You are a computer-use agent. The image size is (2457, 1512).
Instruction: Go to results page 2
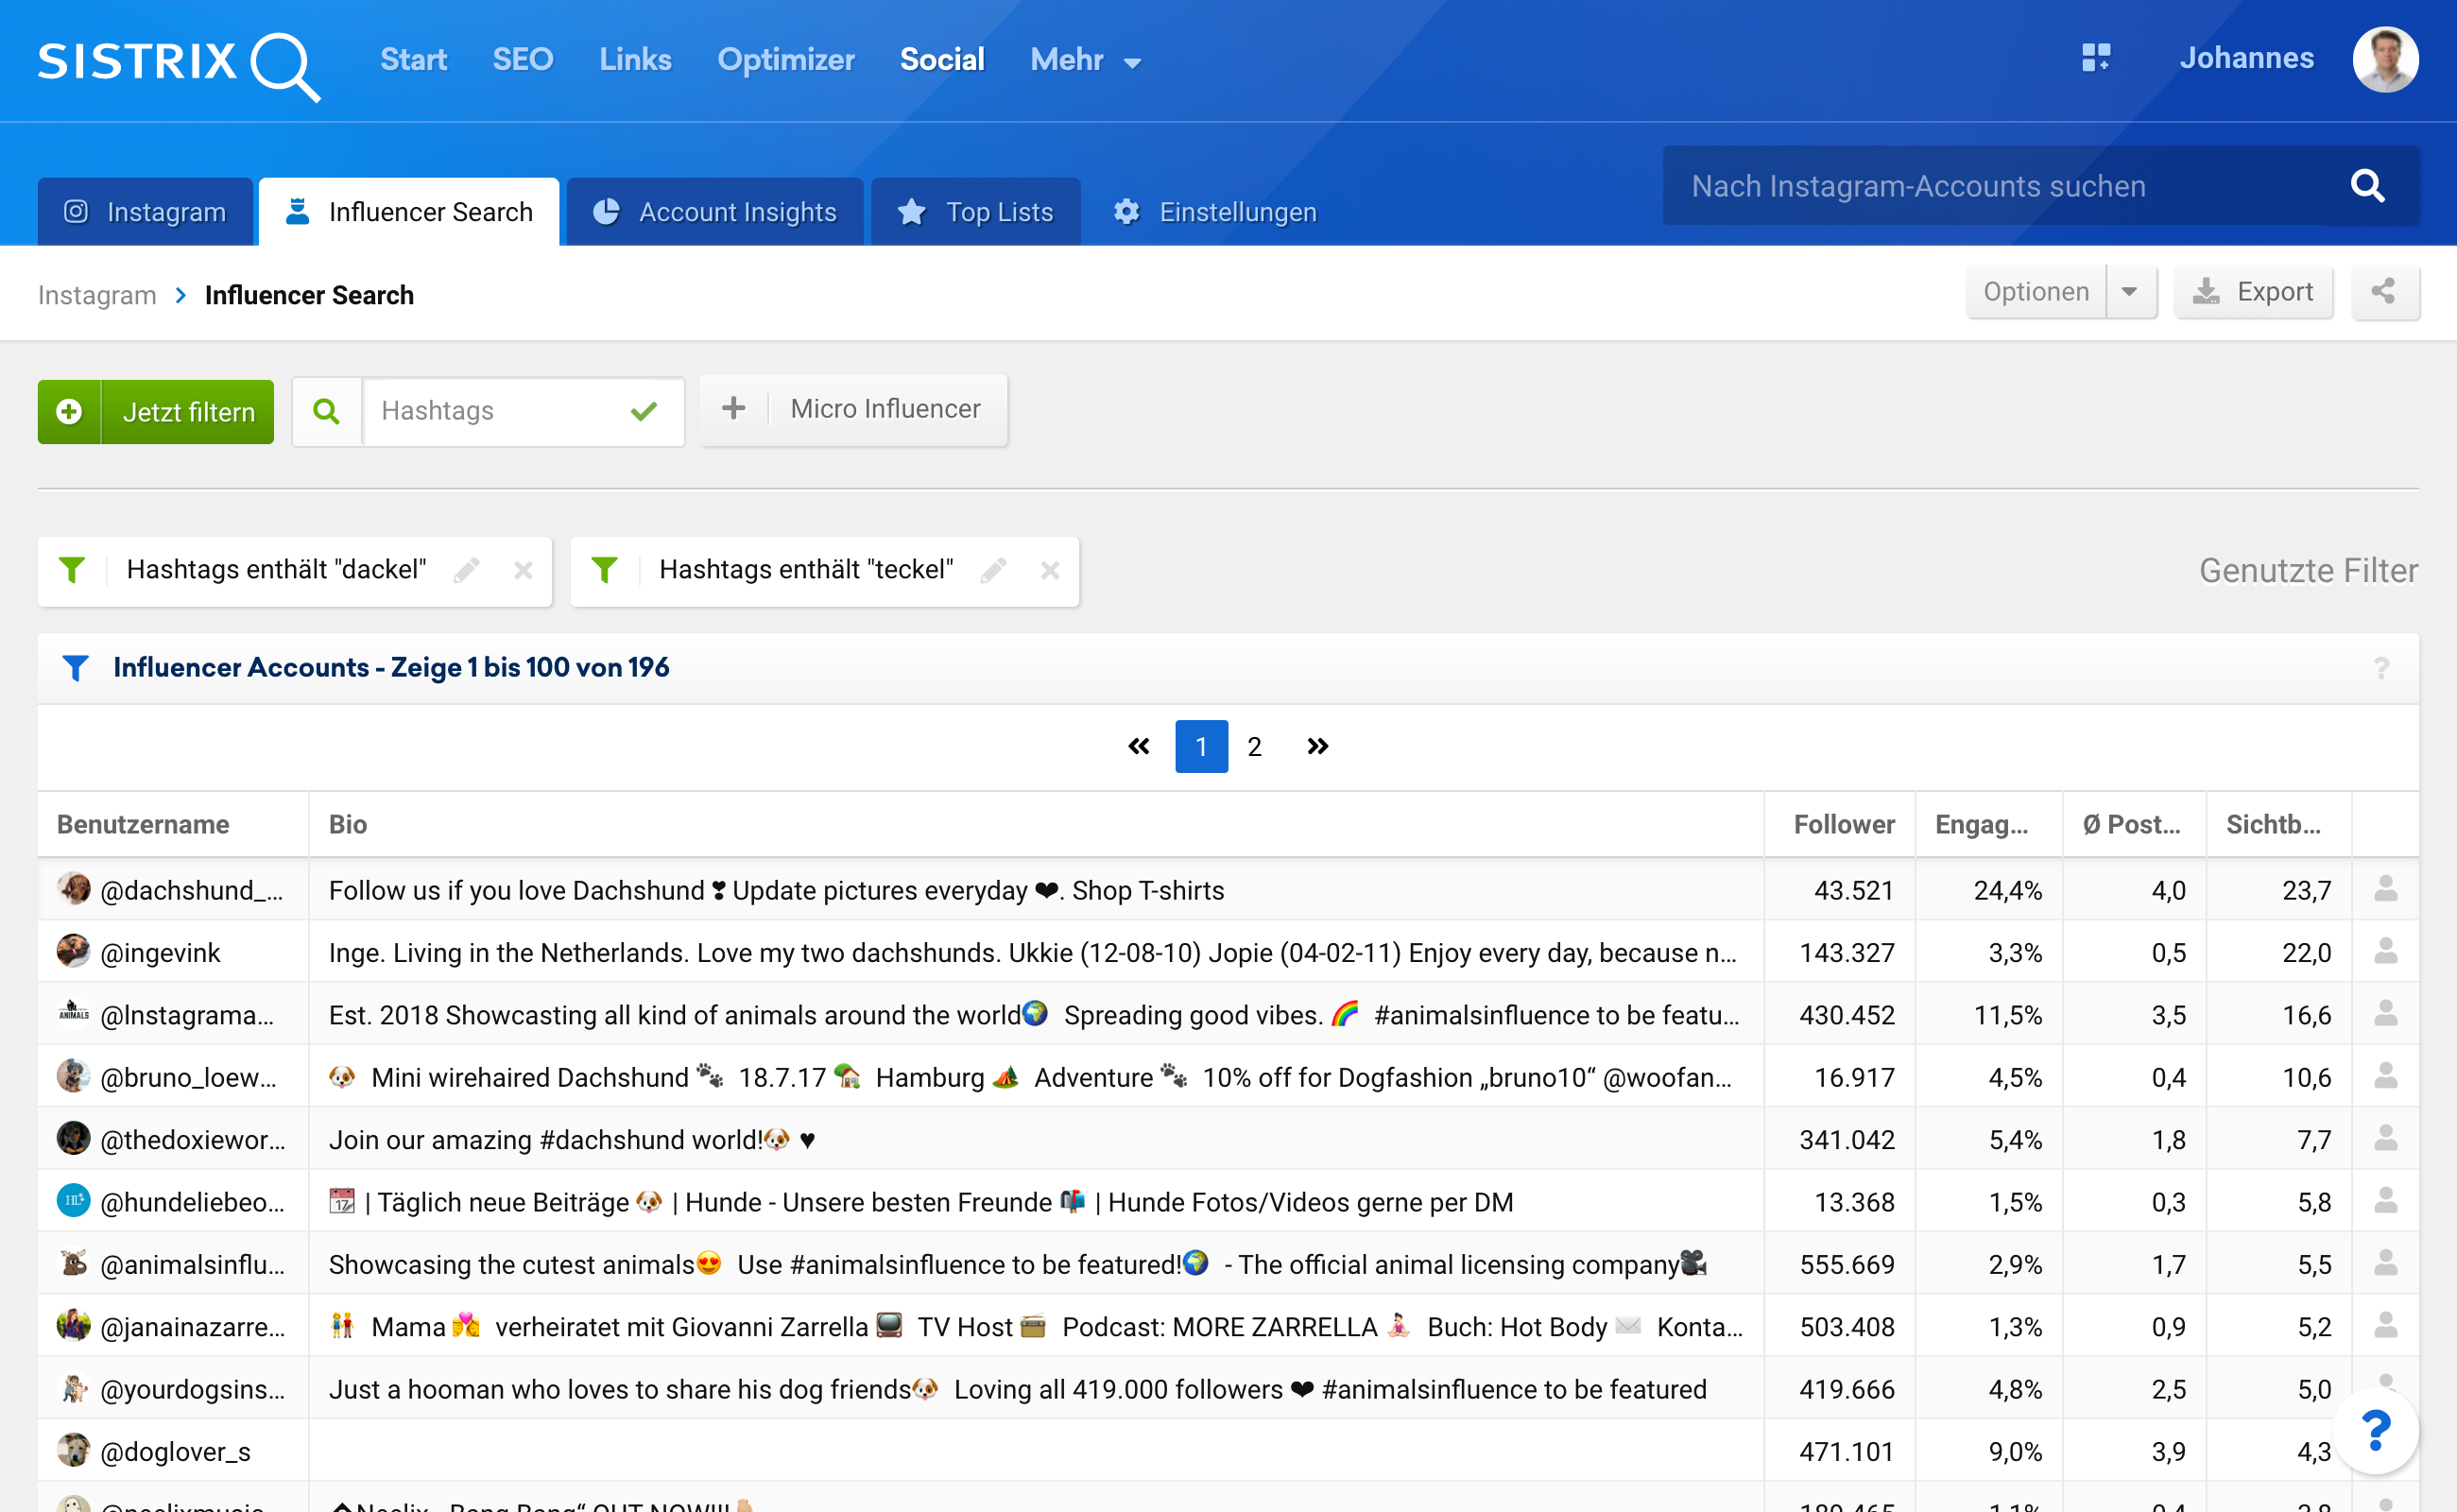coord(1254,746)
